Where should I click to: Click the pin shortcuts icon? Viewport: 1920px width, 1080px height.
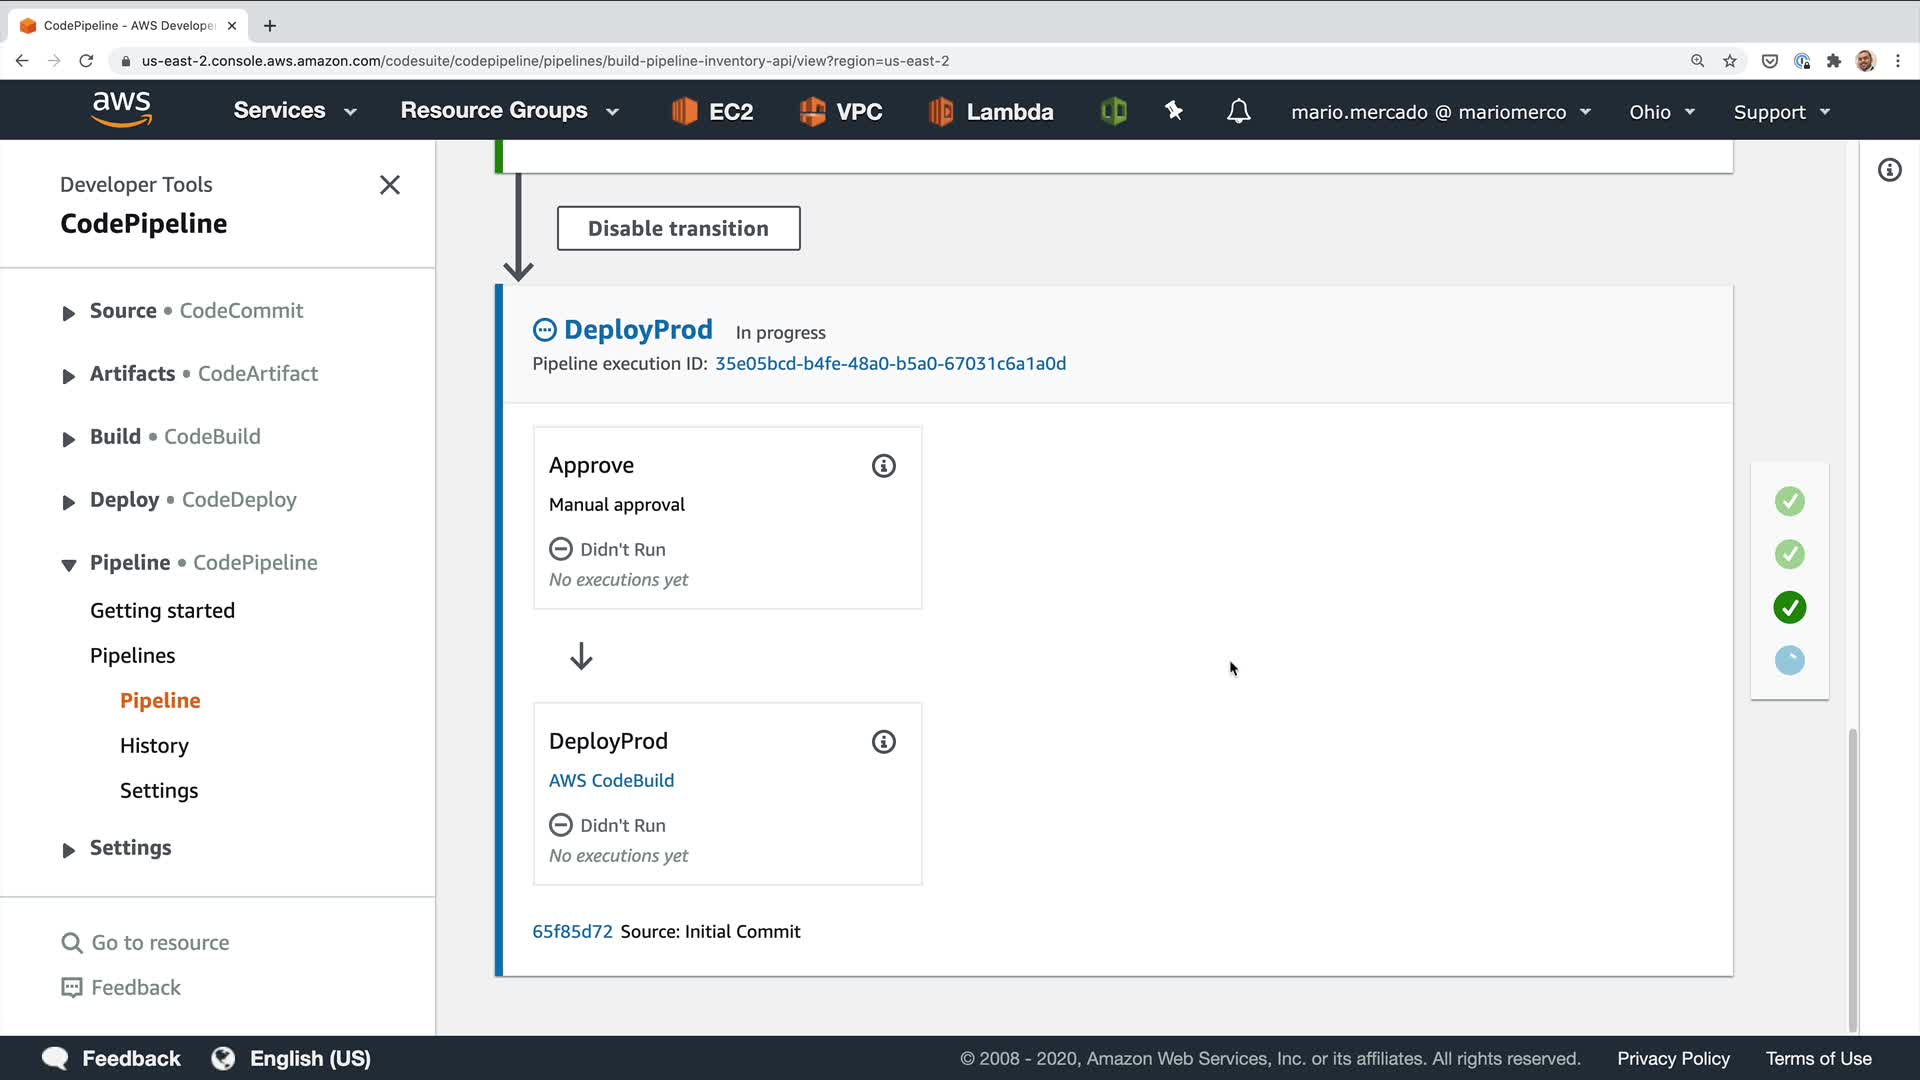(x=1174, y=111)
